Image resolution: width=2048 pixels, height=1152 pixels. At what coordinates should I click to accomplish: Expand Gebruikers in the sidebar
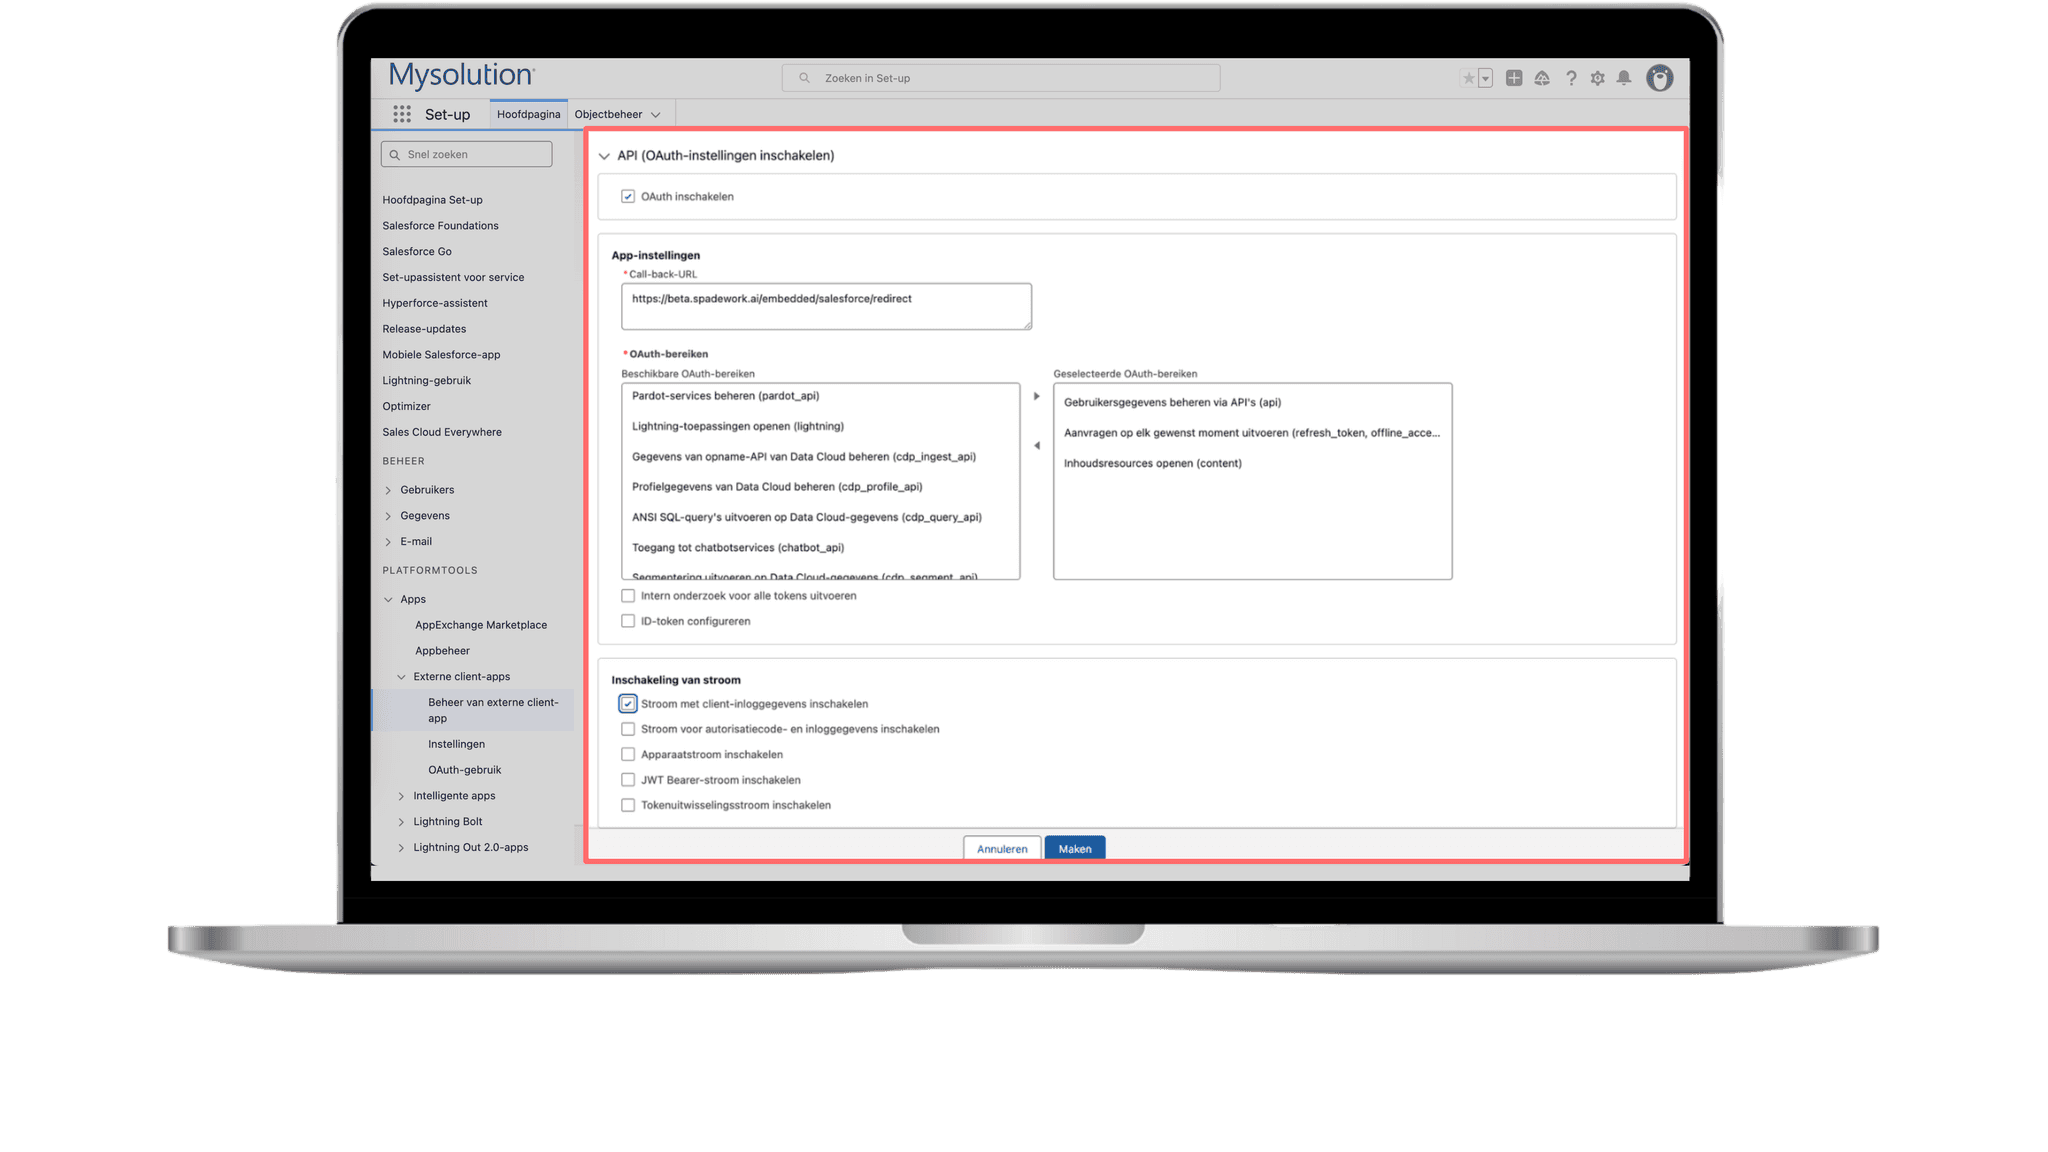(x=388, y=490)
